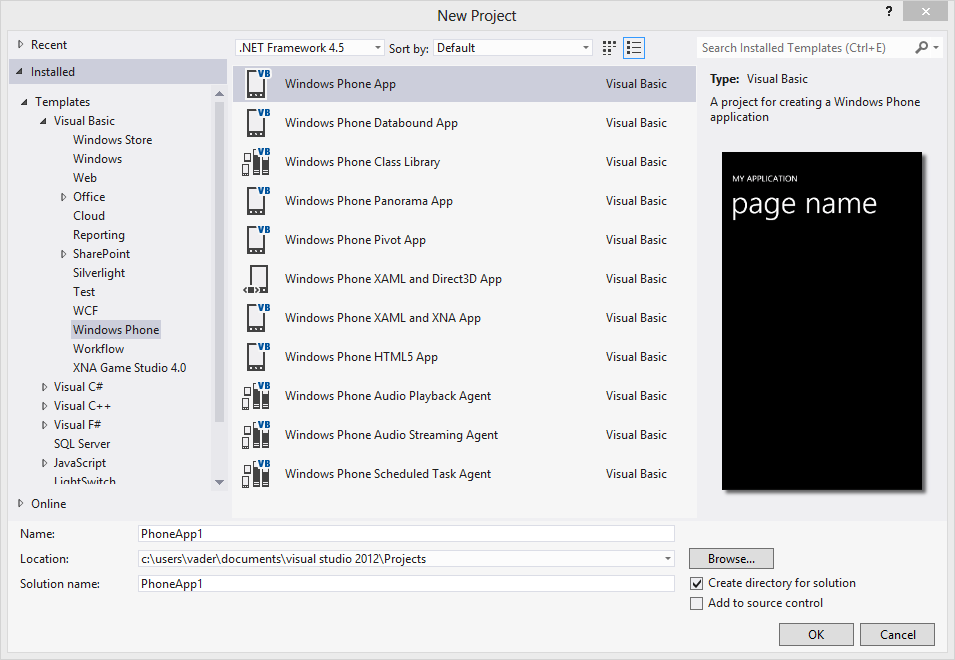Click the search magnifier icon
Image resolution: width=955 pixels, height=660 pixels.
(x=922, y=47)
